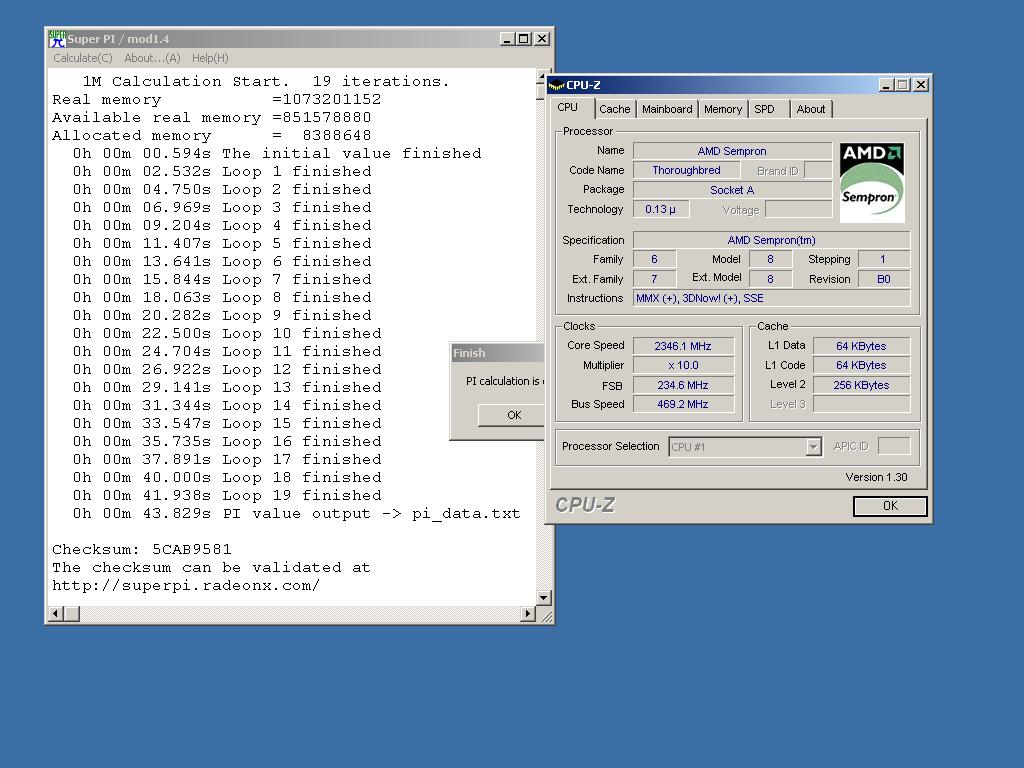Click the Finish dialog title bar
Viewport: 1024px width, 768px height.
click(498, 353)
